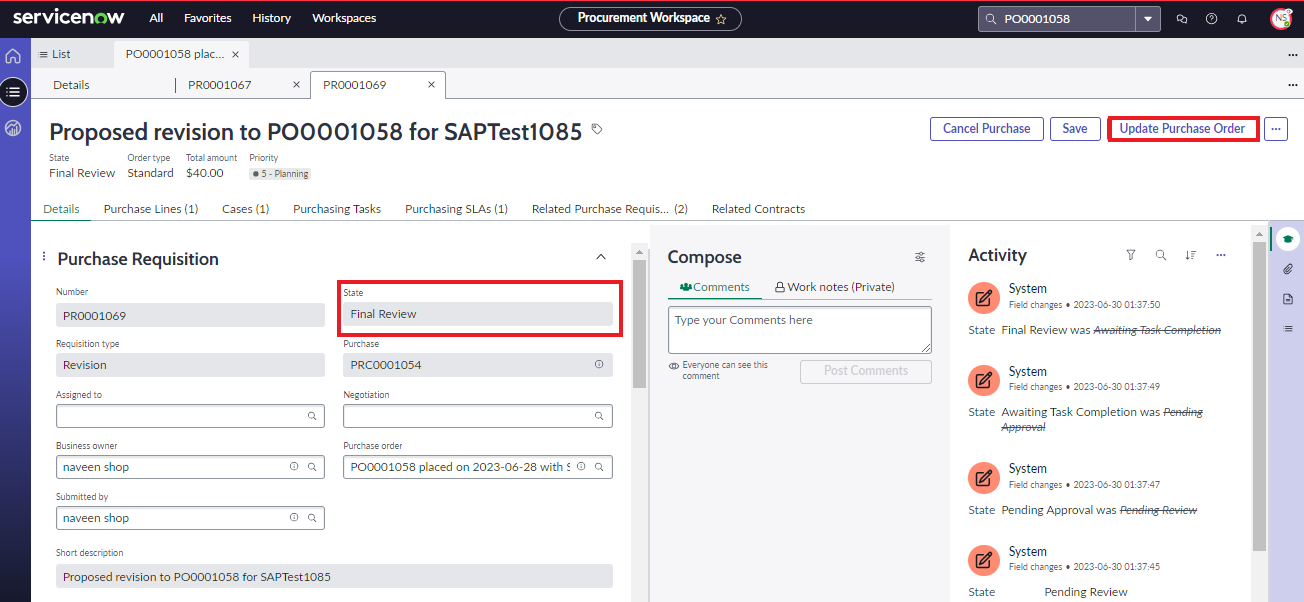The height and width of the screenshot is (602, 1304).
Task: Open the Purchasing SLAs (1) tab
Action: [456, 209]
